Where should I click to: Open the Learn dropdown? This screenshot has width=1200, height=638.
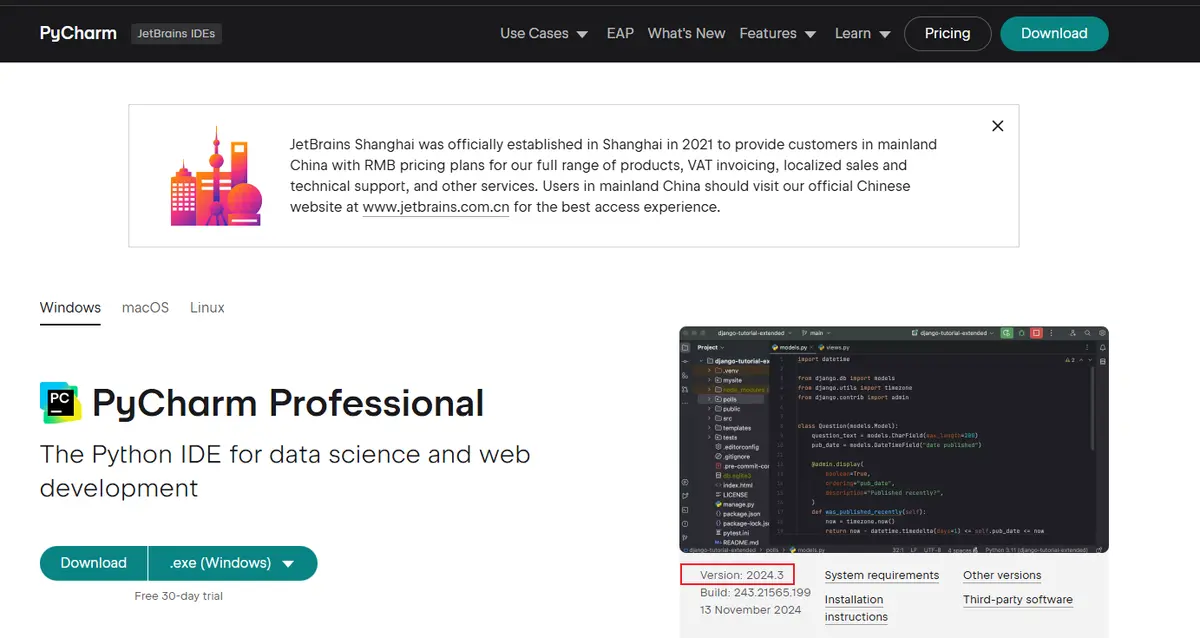tap(861, 33)
